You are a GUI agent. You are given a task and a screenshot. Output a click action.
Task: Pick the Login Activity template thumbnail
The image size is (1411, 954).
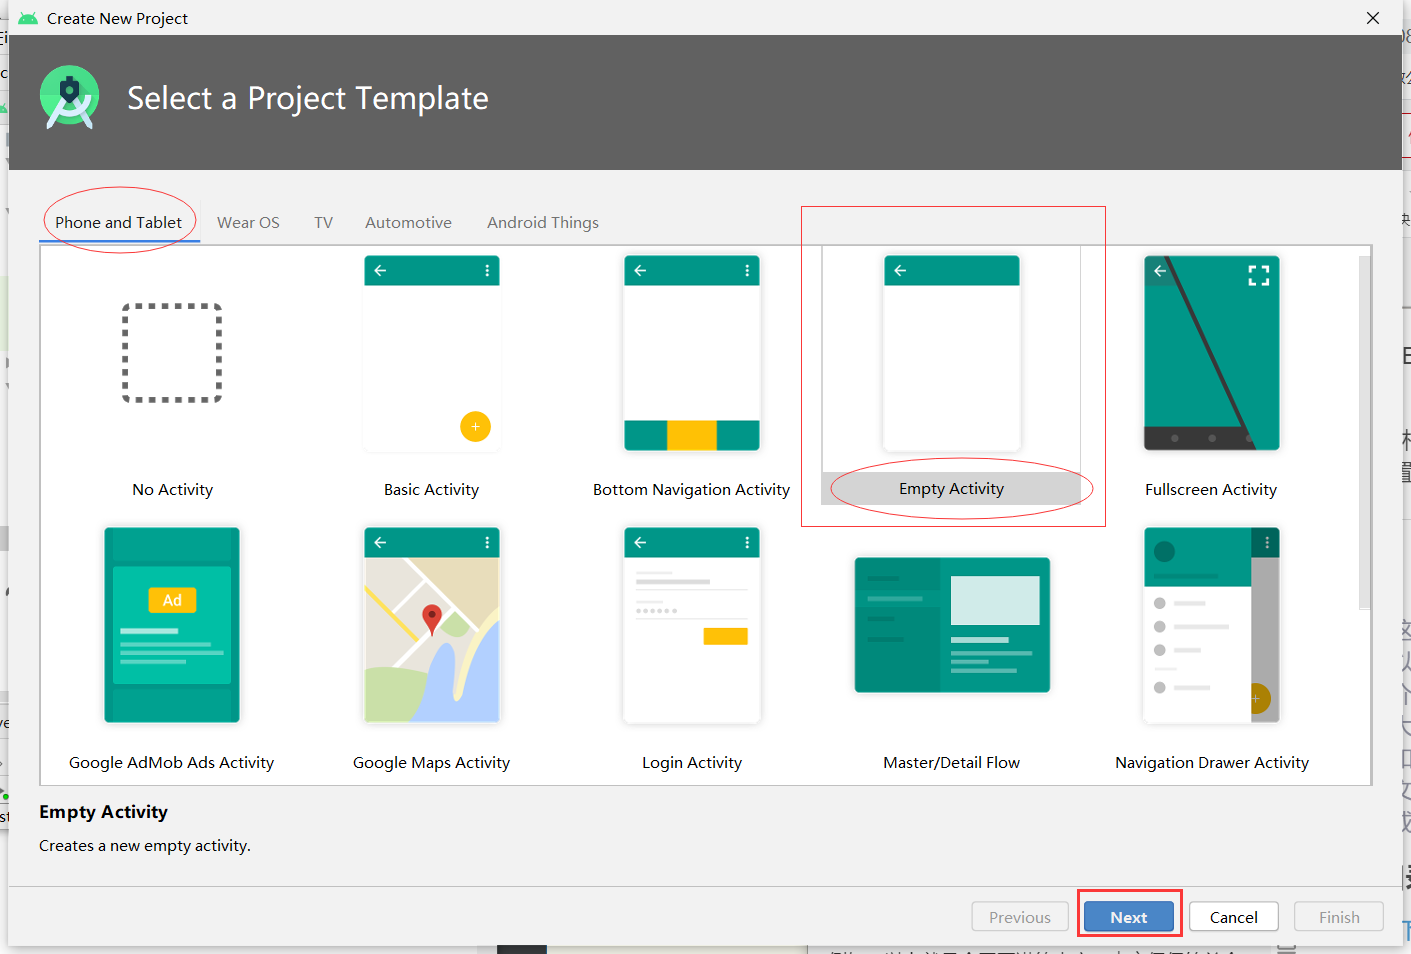(692, 625)
